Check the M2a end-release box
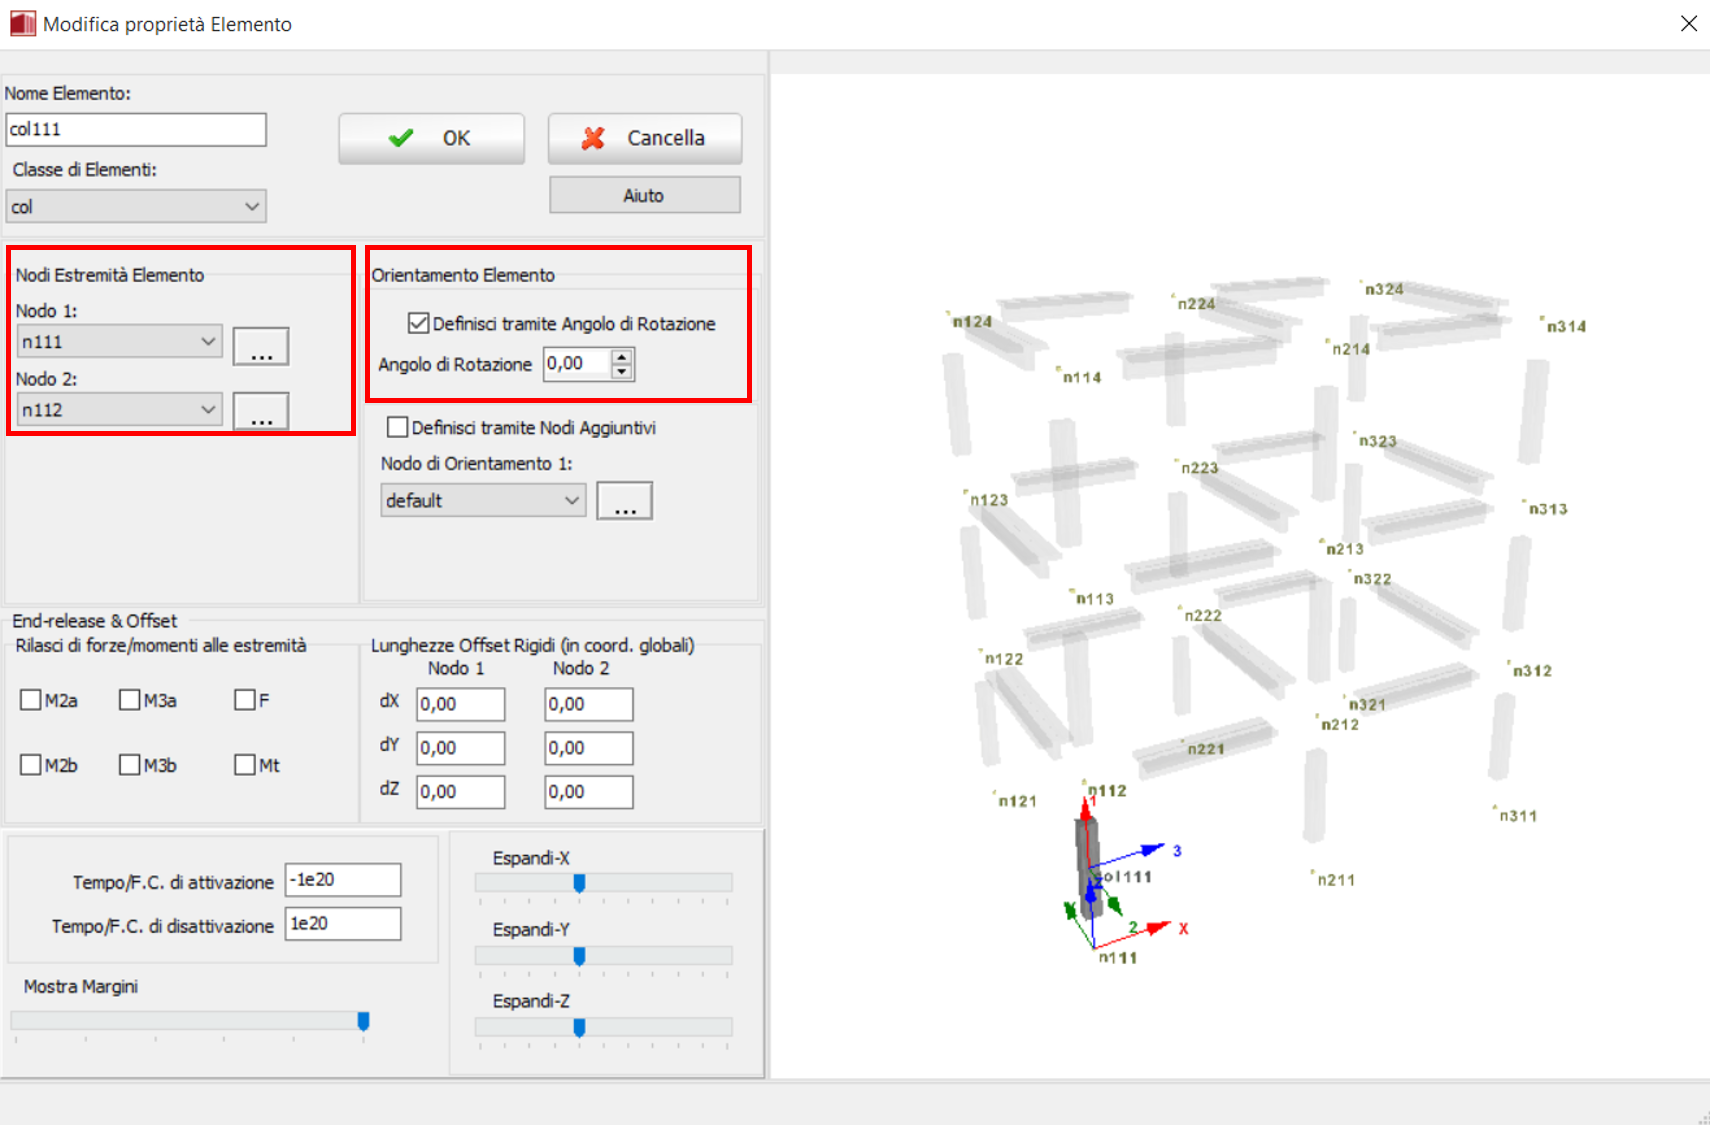This screenshot has height=1125, width=1710. (31, 700)
